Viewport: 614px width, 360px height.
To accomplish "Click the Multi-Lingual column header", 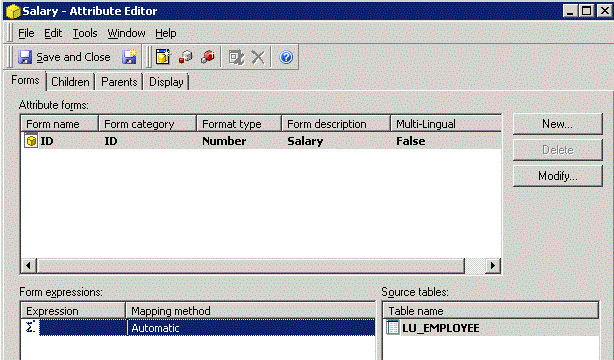I will click(x=446, y=124).
